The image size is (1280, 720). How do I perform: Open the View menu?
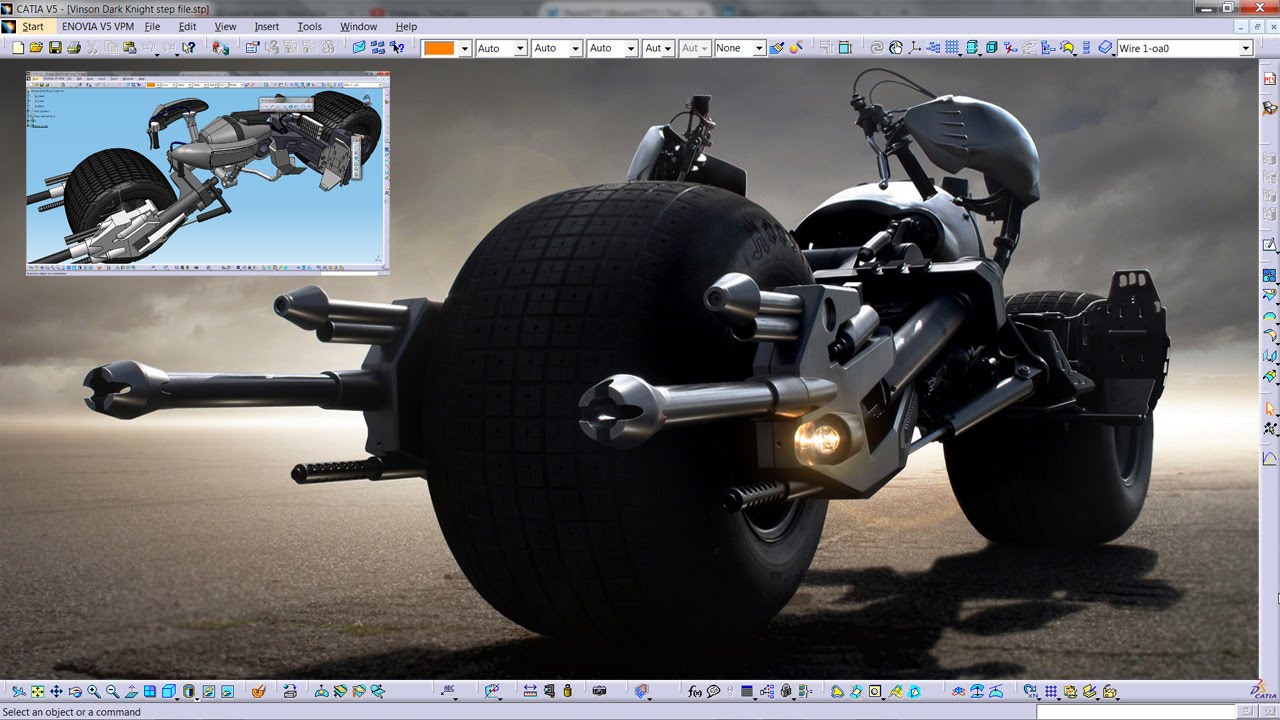[226, 27]
